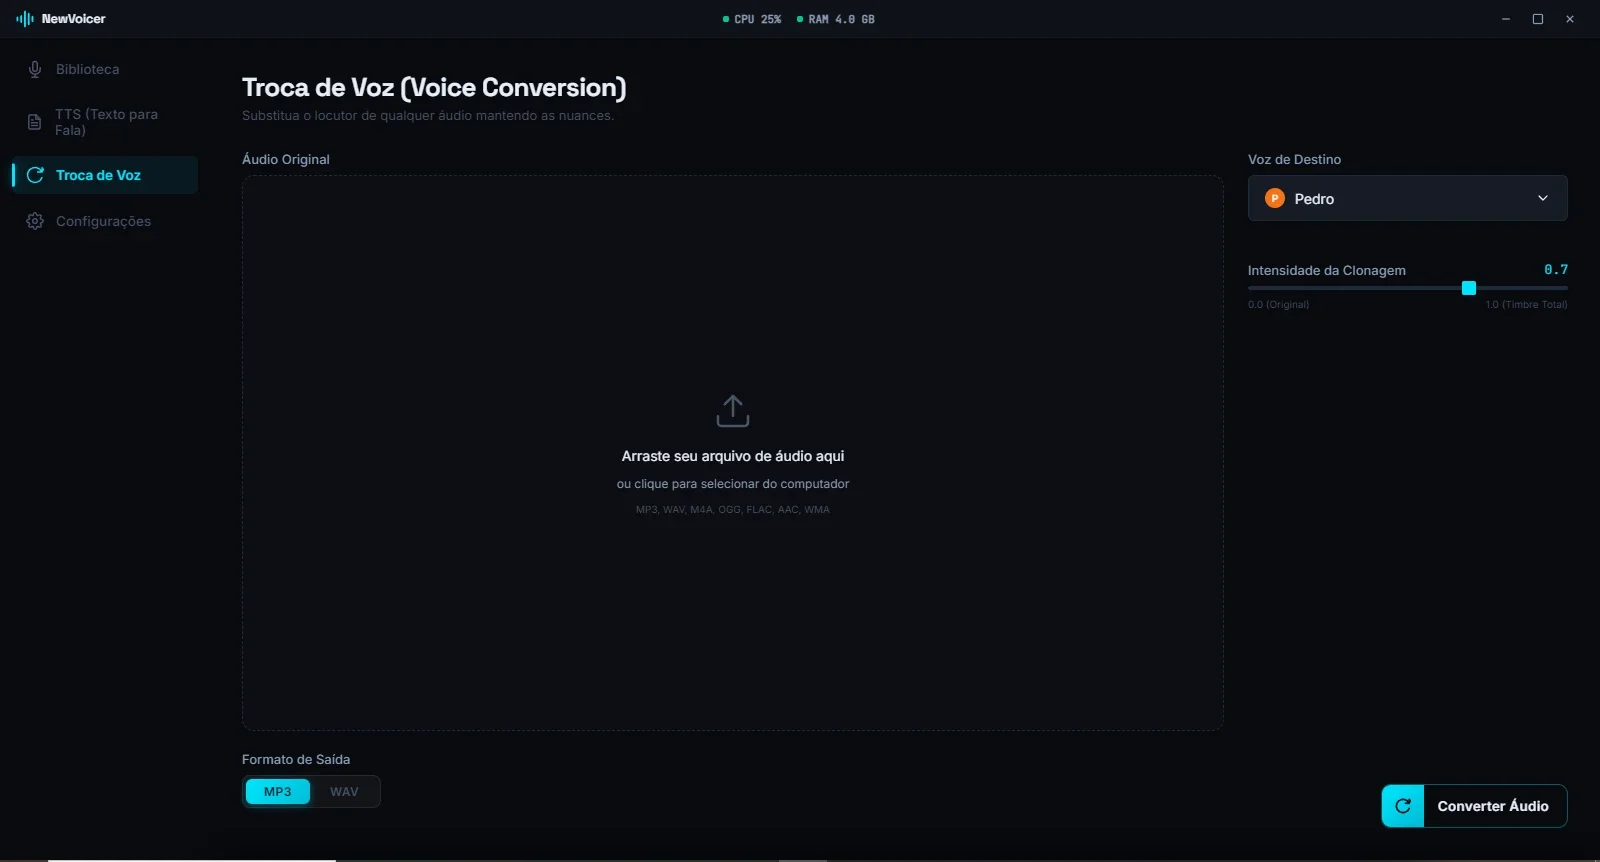Open the Biblioteca section
The width and height of the screenshot is (1600, 862).
(x=105, y=69)
